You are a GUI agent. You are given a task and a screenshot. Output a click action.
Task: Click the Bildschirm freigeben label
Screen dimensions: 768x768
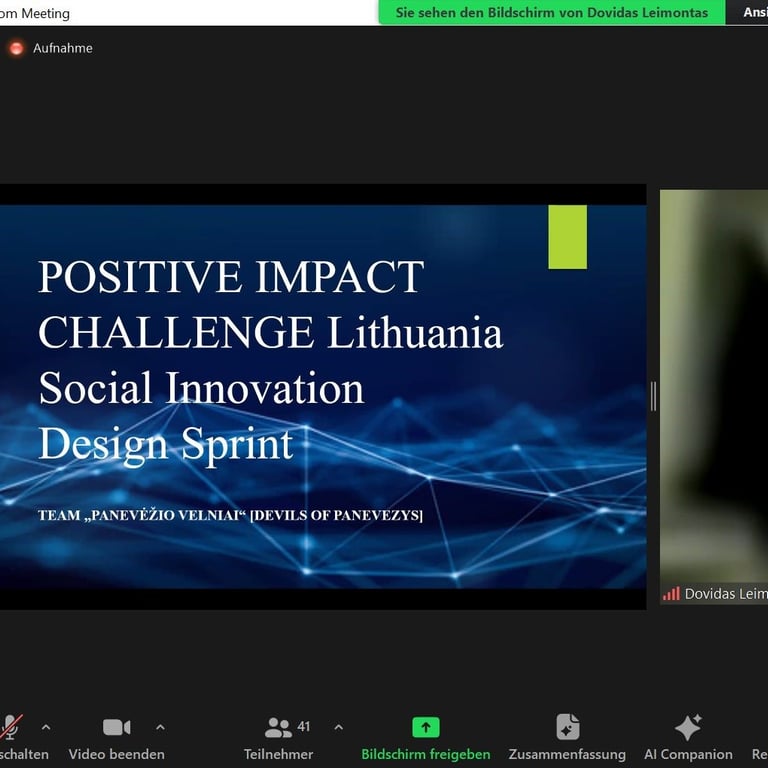(426, 754)
